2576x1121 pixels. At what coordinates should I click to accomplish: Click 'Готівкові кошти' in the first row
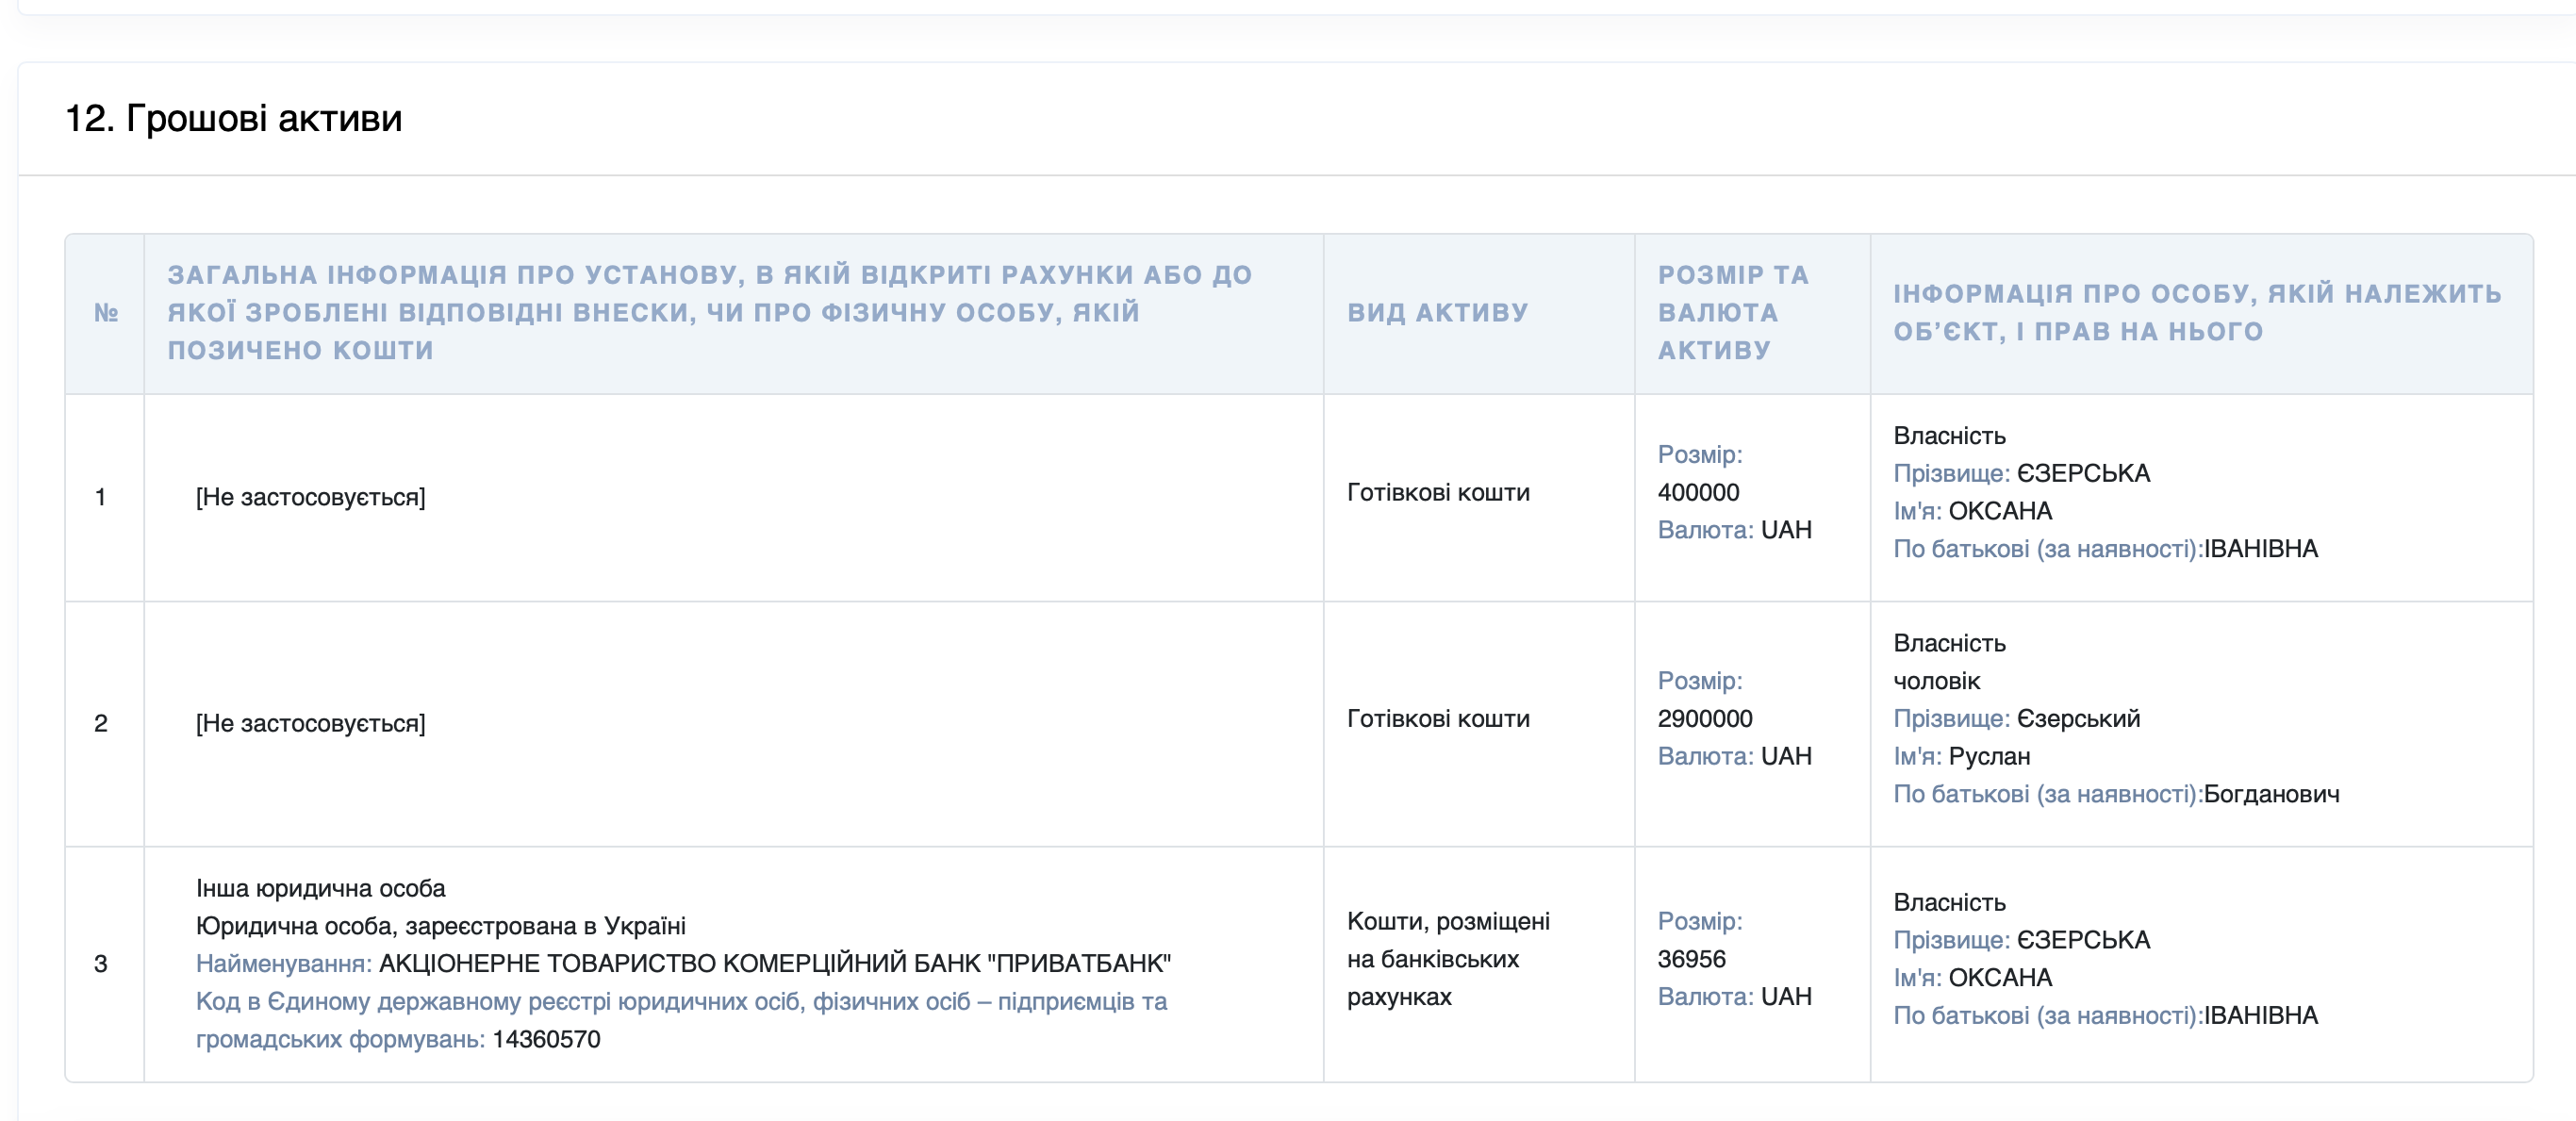(x=1437, y=492)
